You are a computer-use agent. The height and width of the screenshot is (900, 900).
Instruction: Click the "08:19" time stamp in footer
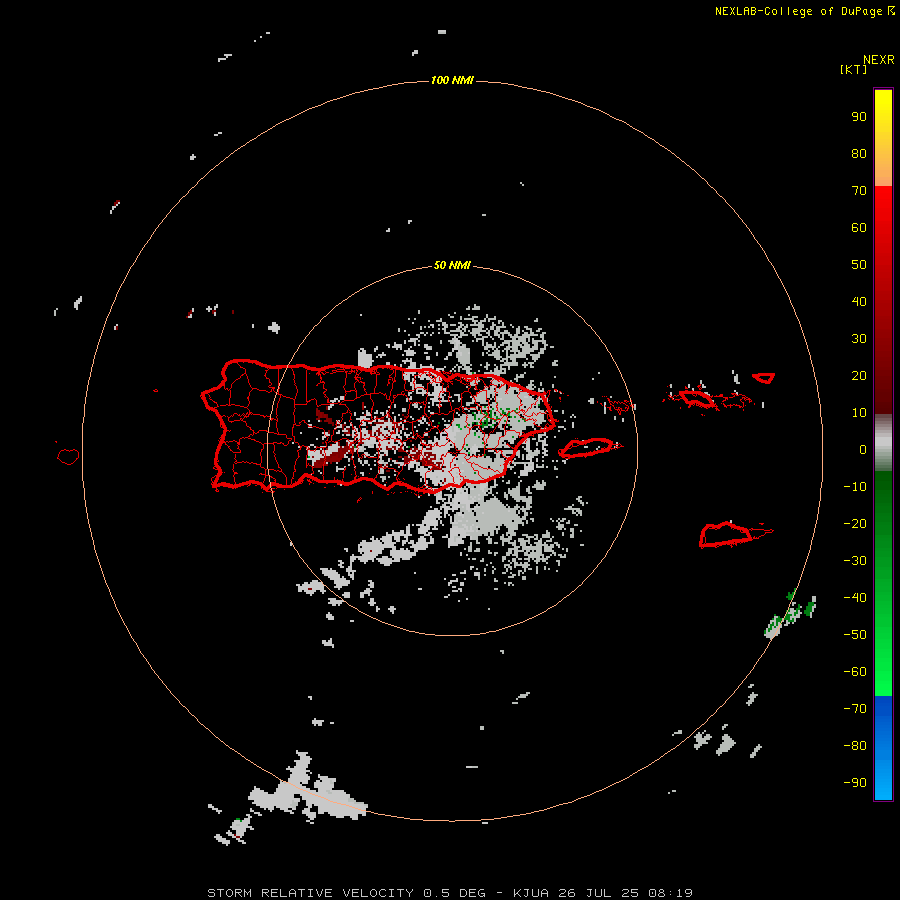click(670, 893)
